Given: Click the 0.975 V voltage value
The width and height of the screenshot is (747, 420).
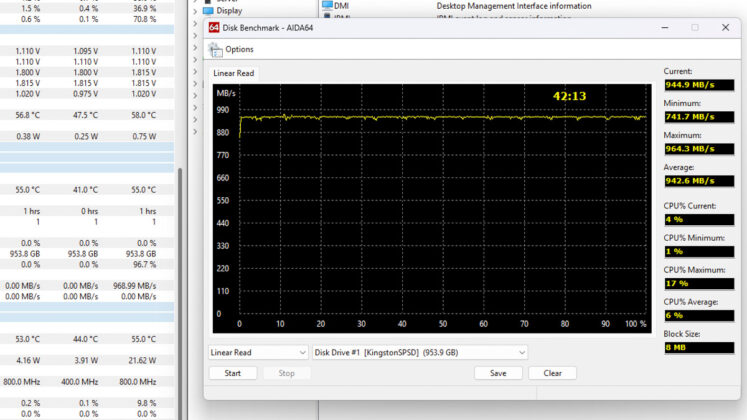Looking at the screenshot, I should click(x=86, y=94).
